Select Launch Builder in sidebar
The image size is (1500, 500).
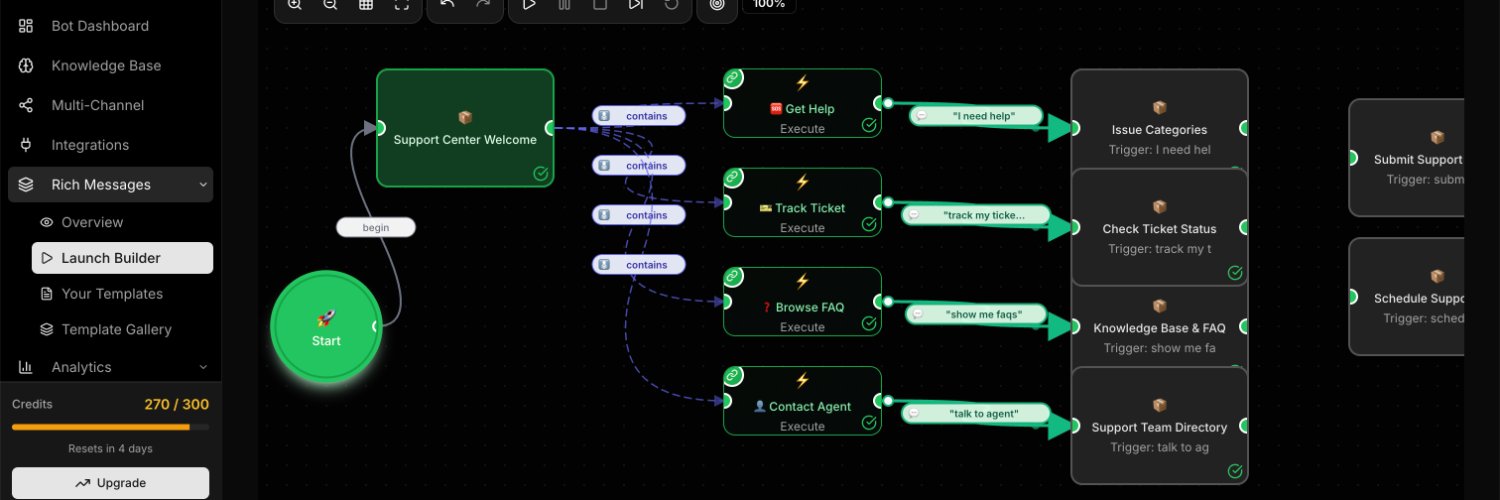(122, 258)
